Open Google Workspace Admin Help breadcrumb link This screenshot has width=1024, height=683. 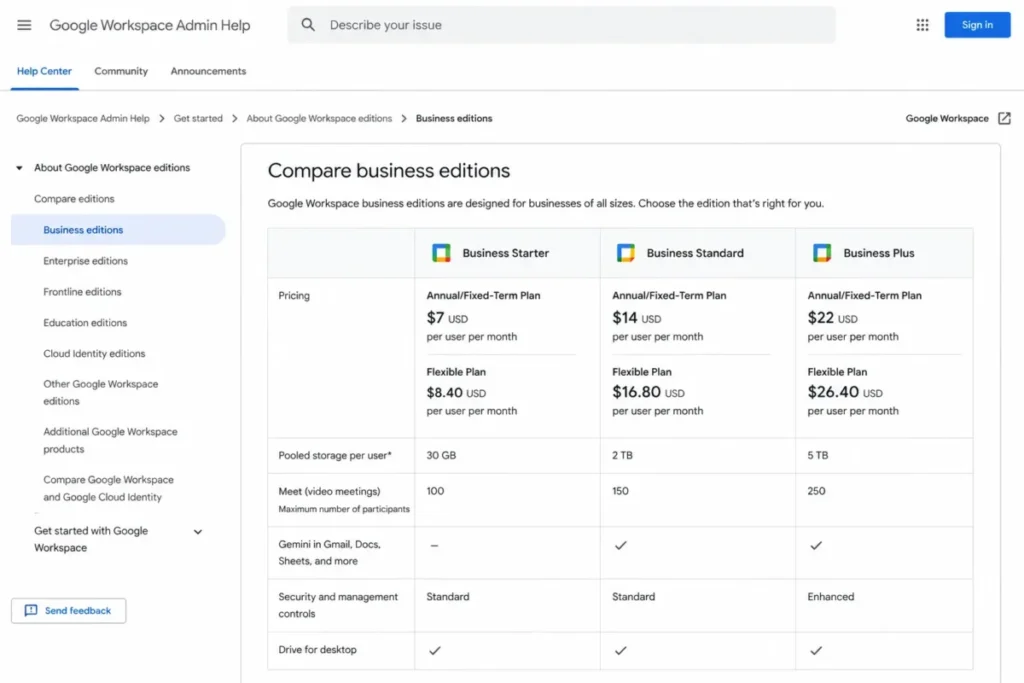click(83, 118)
